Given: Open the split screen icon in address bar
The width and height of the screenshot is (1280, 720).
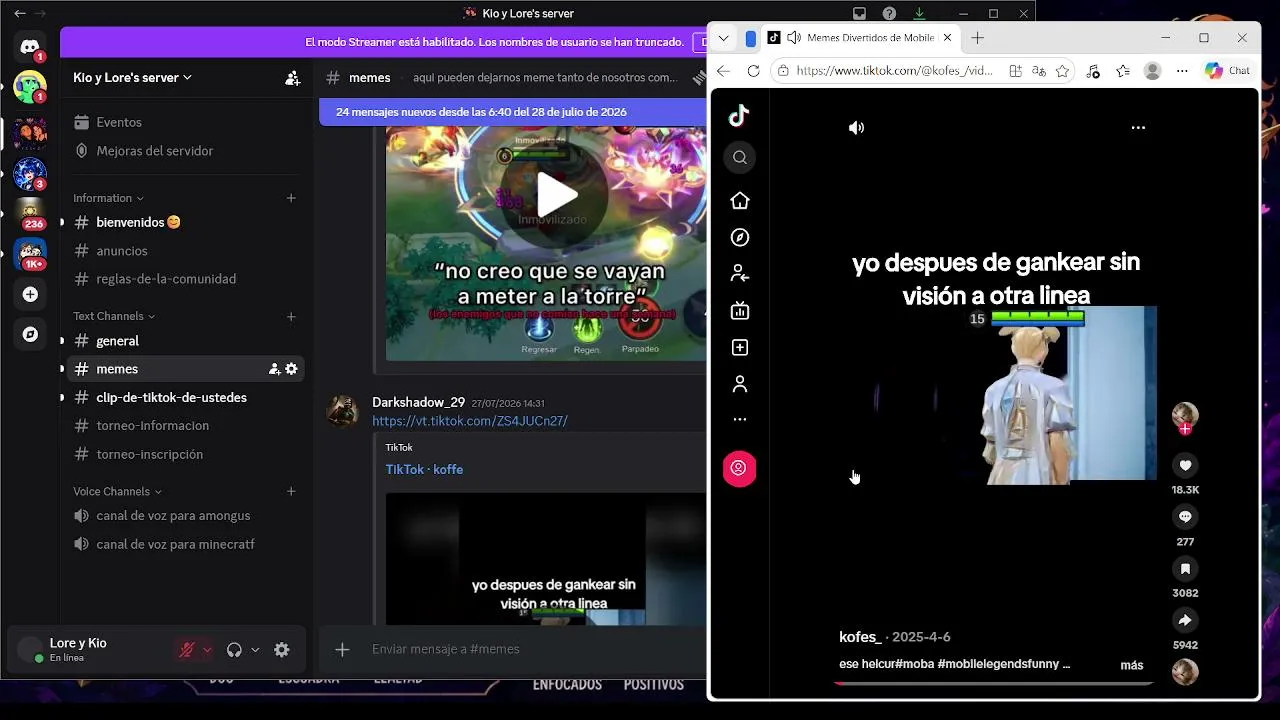Looking at the screenshot, I should click(1015, 71).
